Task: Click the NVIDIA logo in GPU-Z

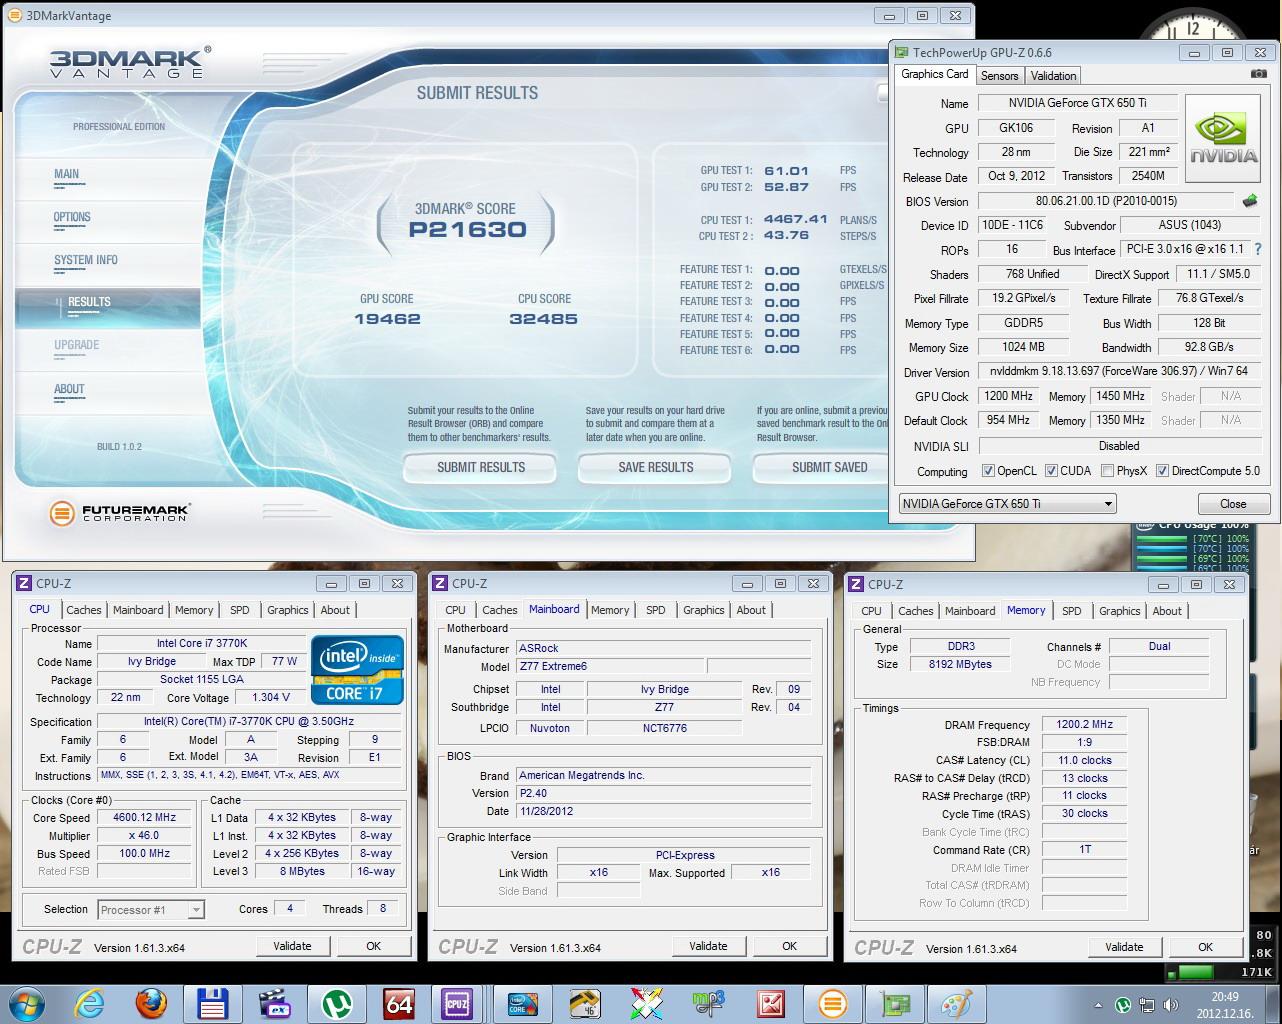Action: click(1223, 138)
